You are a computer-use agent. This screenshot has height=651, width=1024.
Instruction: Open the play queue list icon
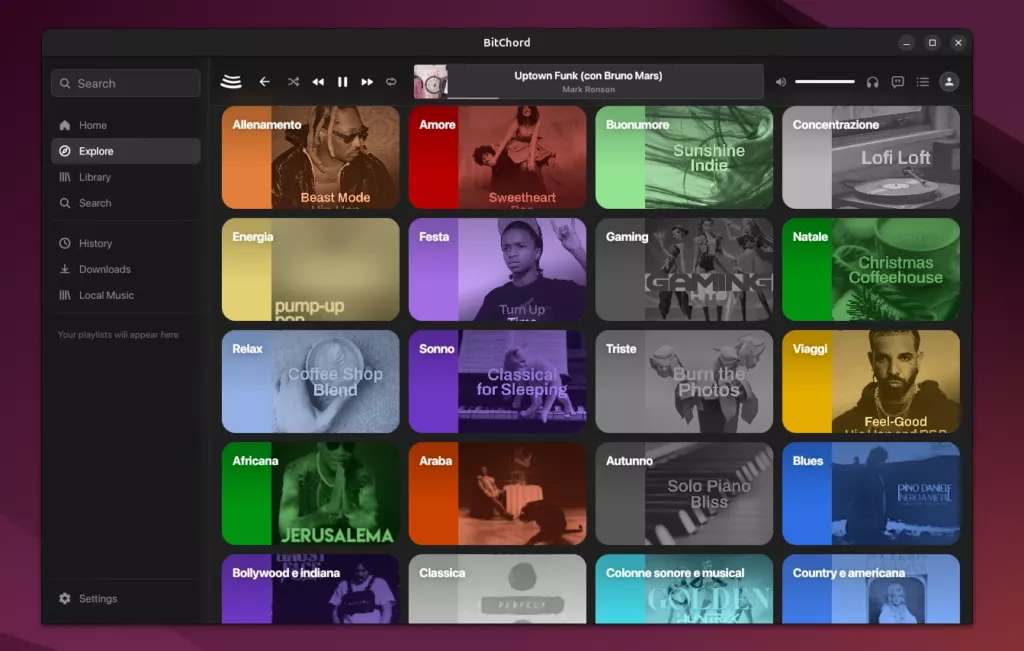click(923, 82)
